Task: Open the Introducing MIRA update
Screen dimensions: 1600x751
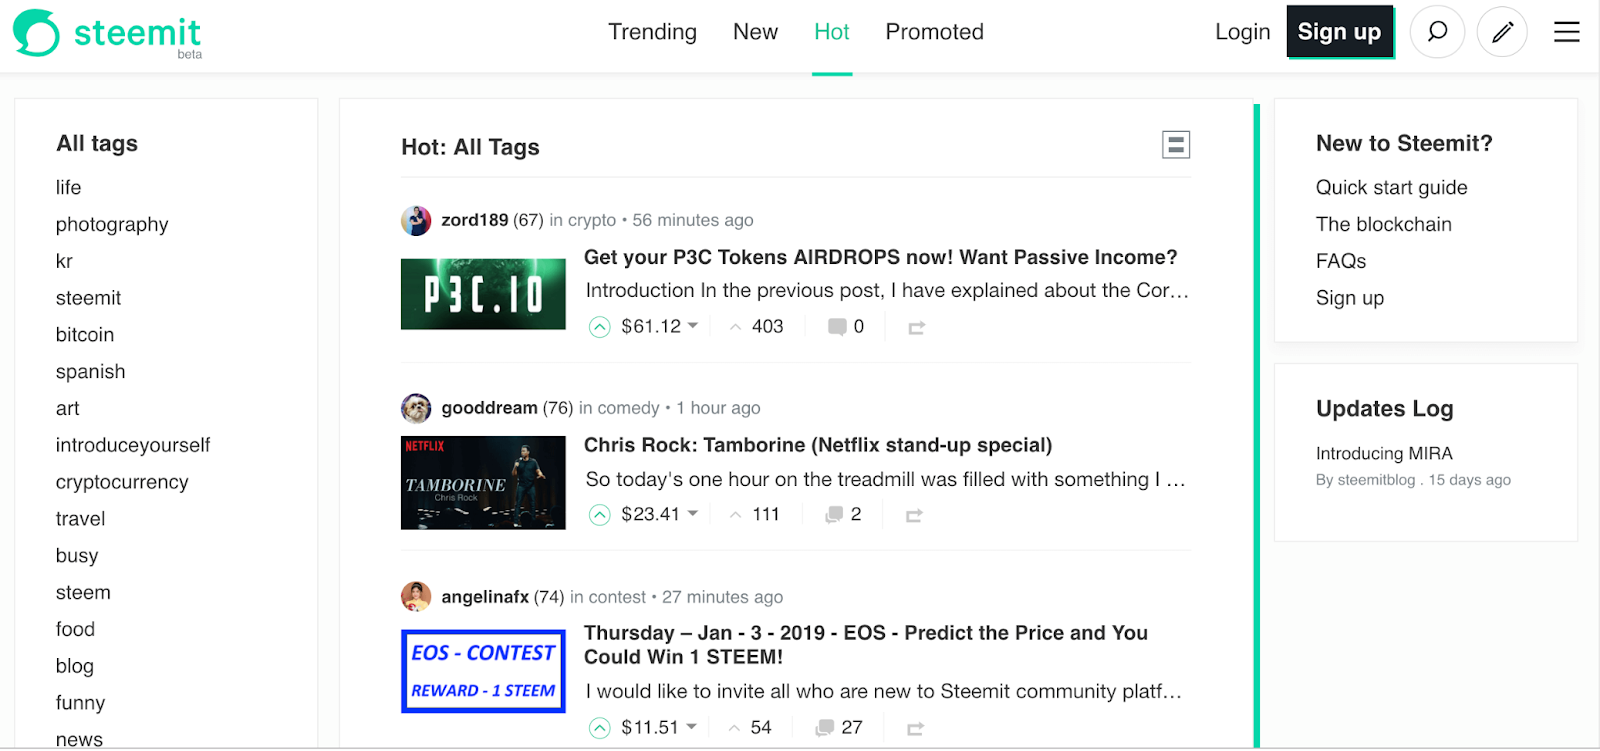Action: 1384,454
